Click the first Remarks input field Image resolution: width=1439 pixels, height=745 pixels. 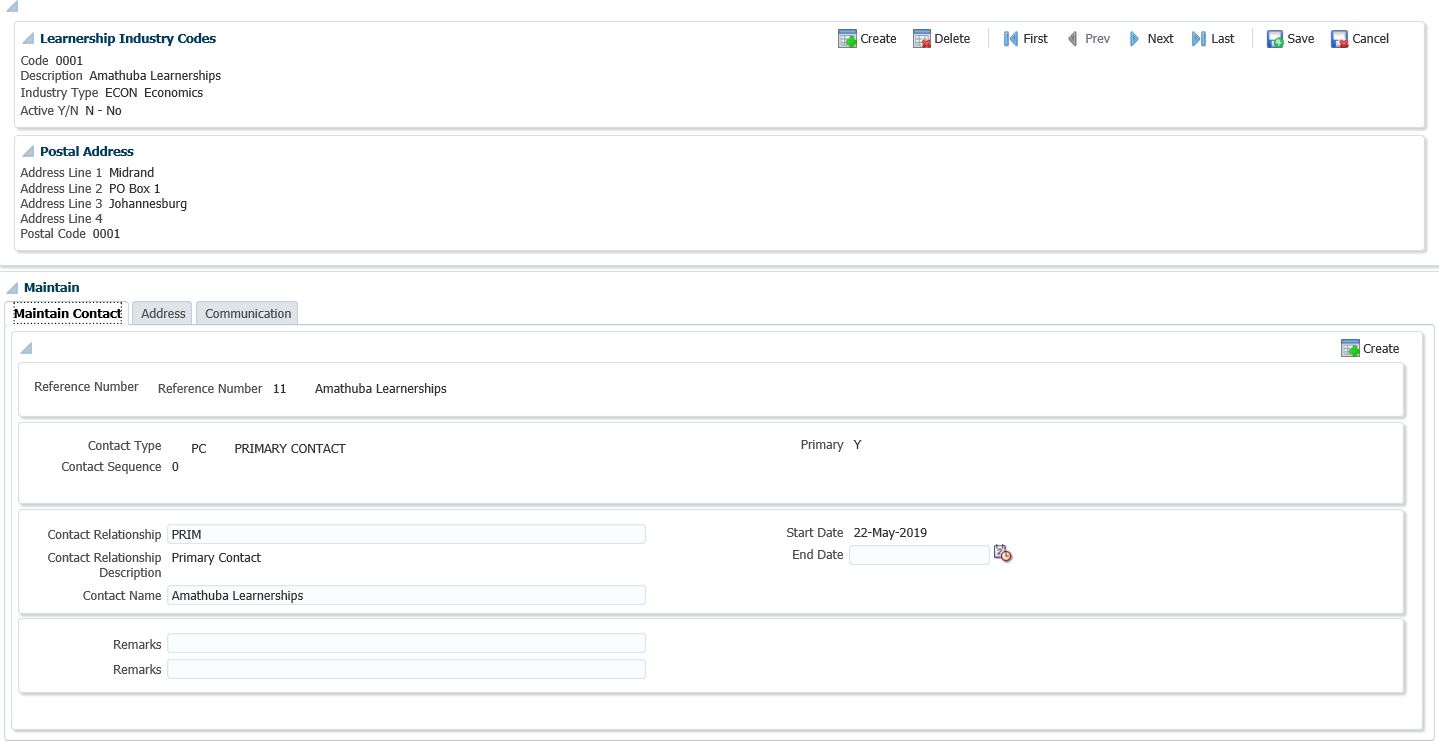[x=406, y=644]
